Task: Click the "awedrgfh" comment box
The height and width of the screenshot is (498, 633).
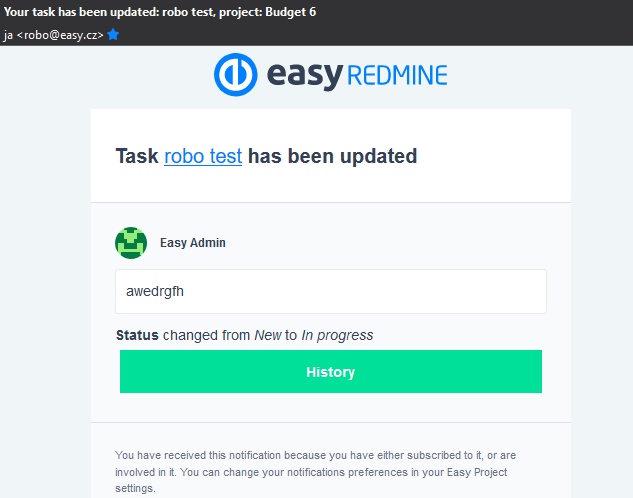Action: 330,292
